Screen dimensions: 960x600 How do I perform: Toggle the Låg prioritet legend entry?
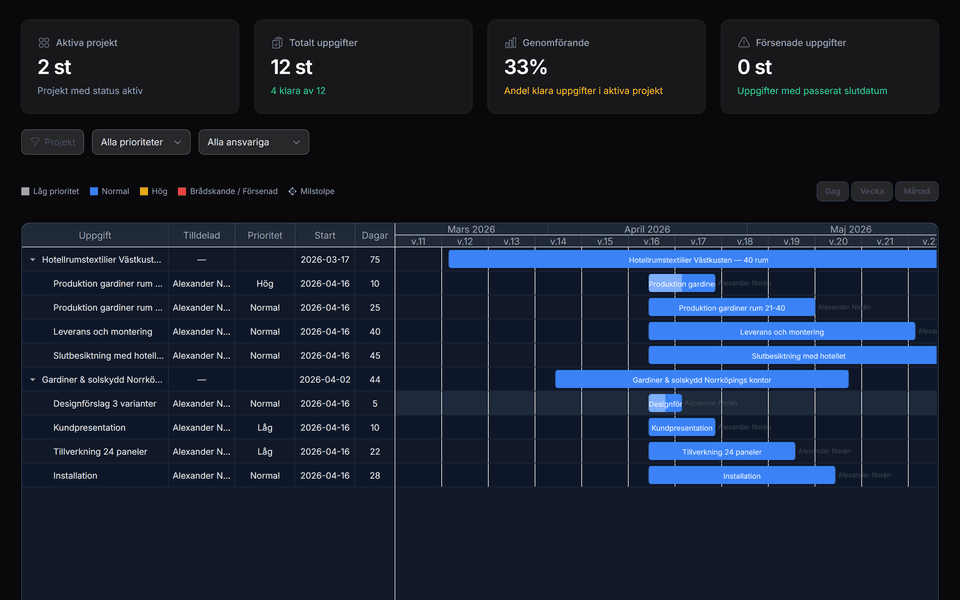pos(26,190)
